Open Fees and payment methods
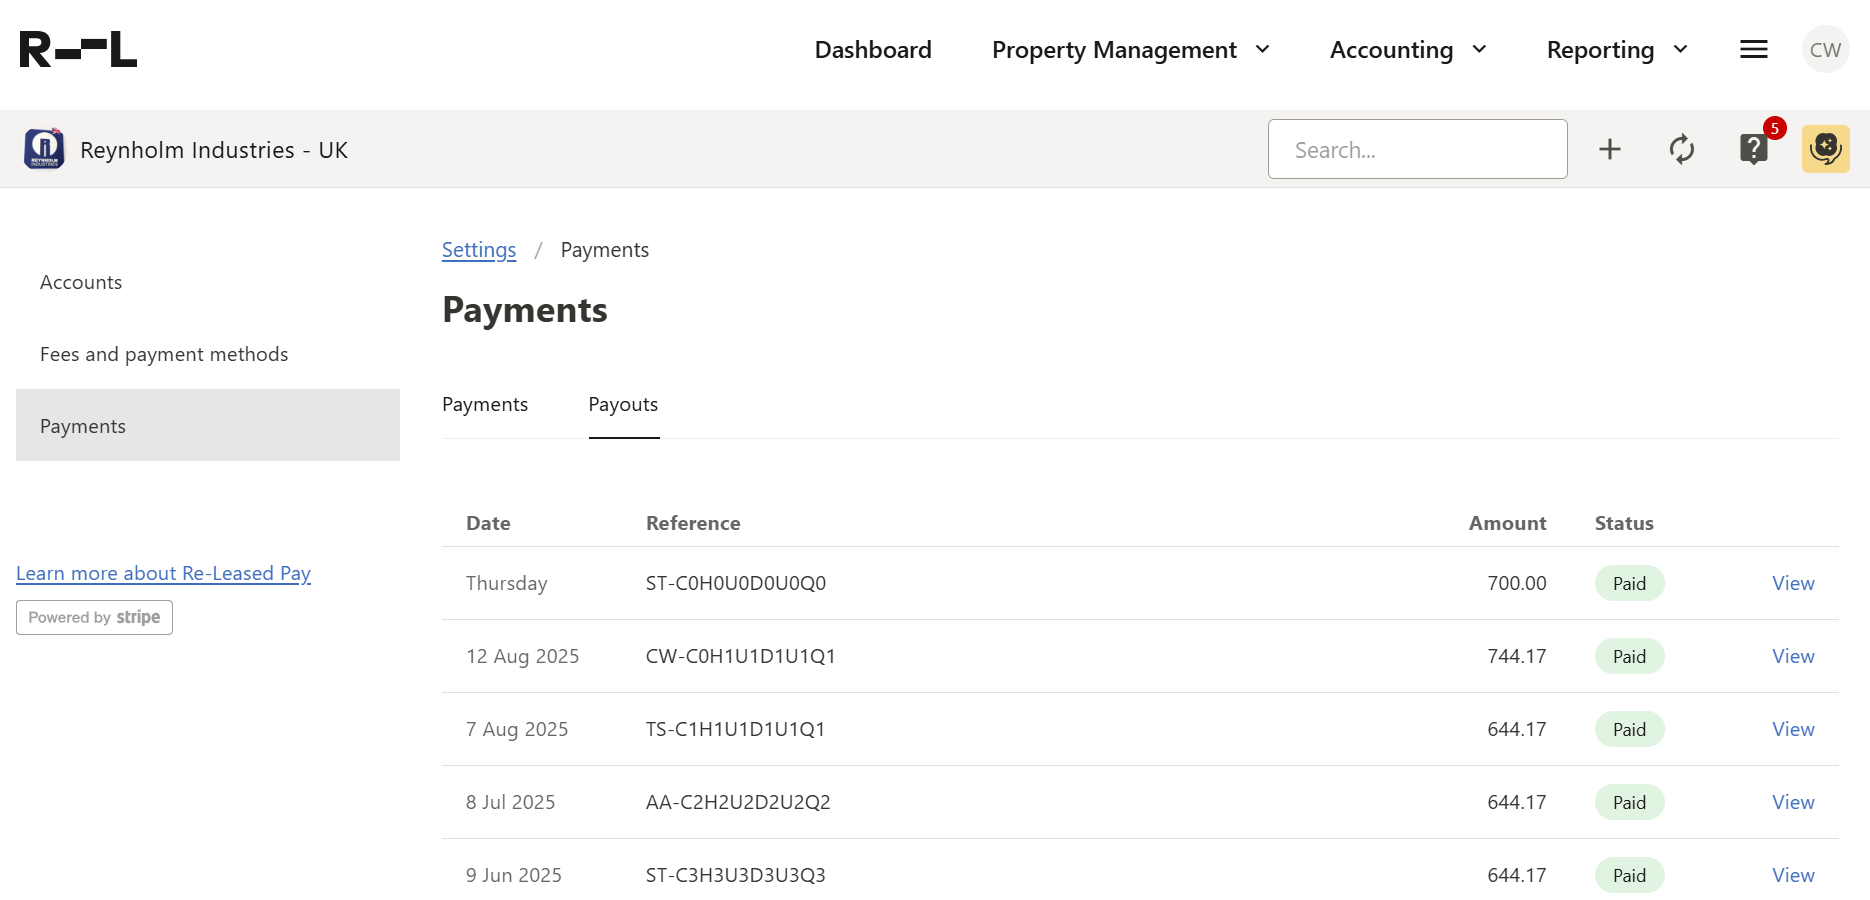The width and height of the screenshot is (1870, 900). [x=164, y=355]
